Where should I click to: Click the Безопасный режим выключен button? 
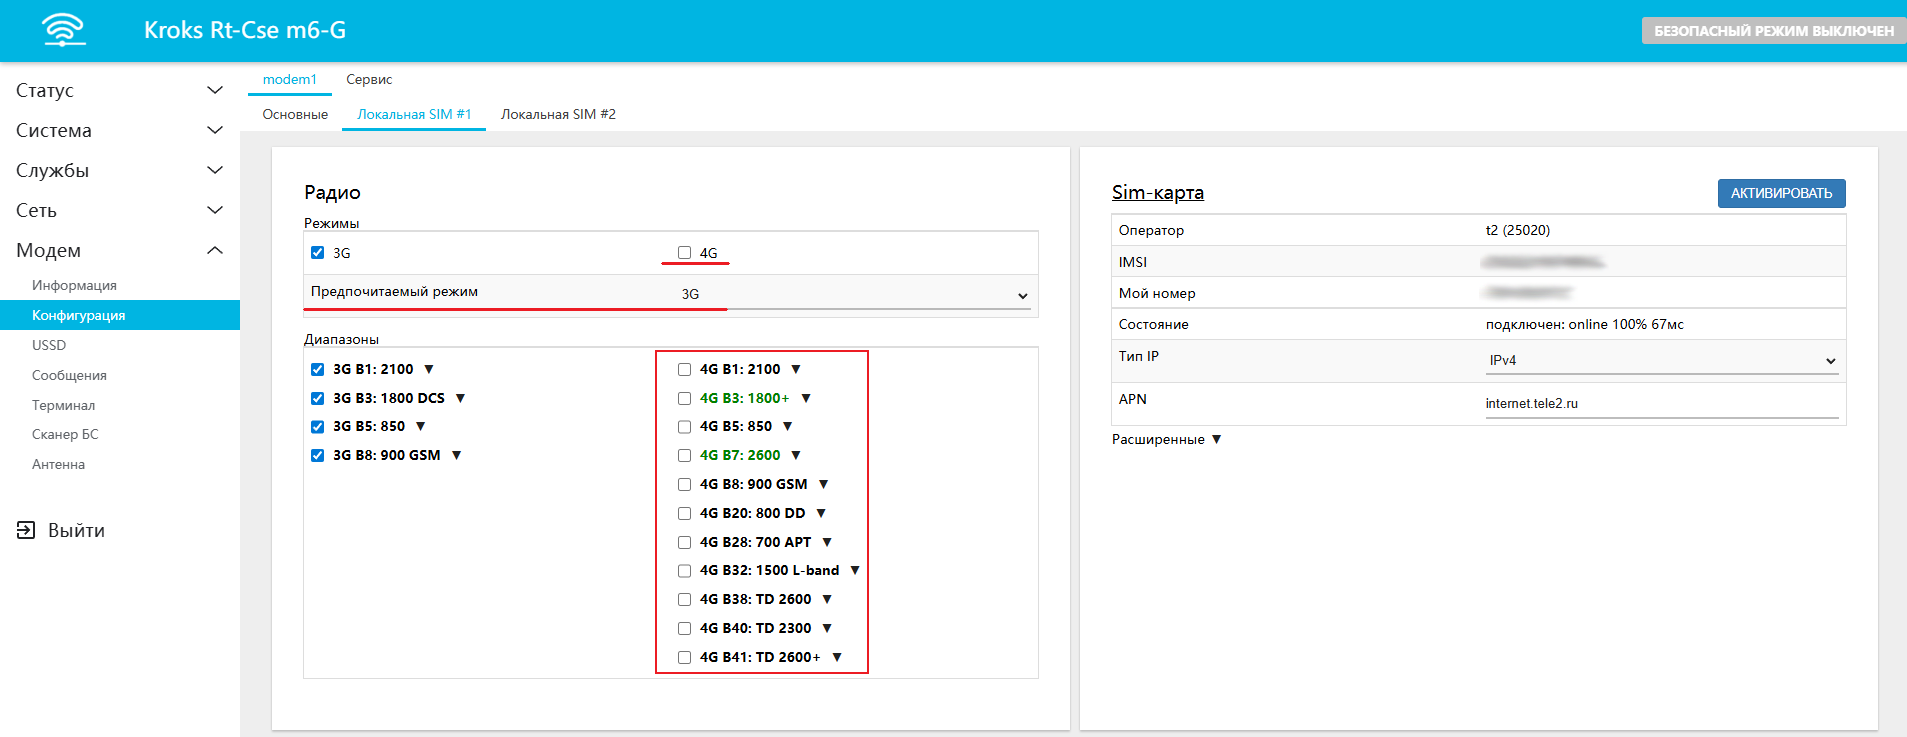pyautogui.click(x=1773, y=31)
